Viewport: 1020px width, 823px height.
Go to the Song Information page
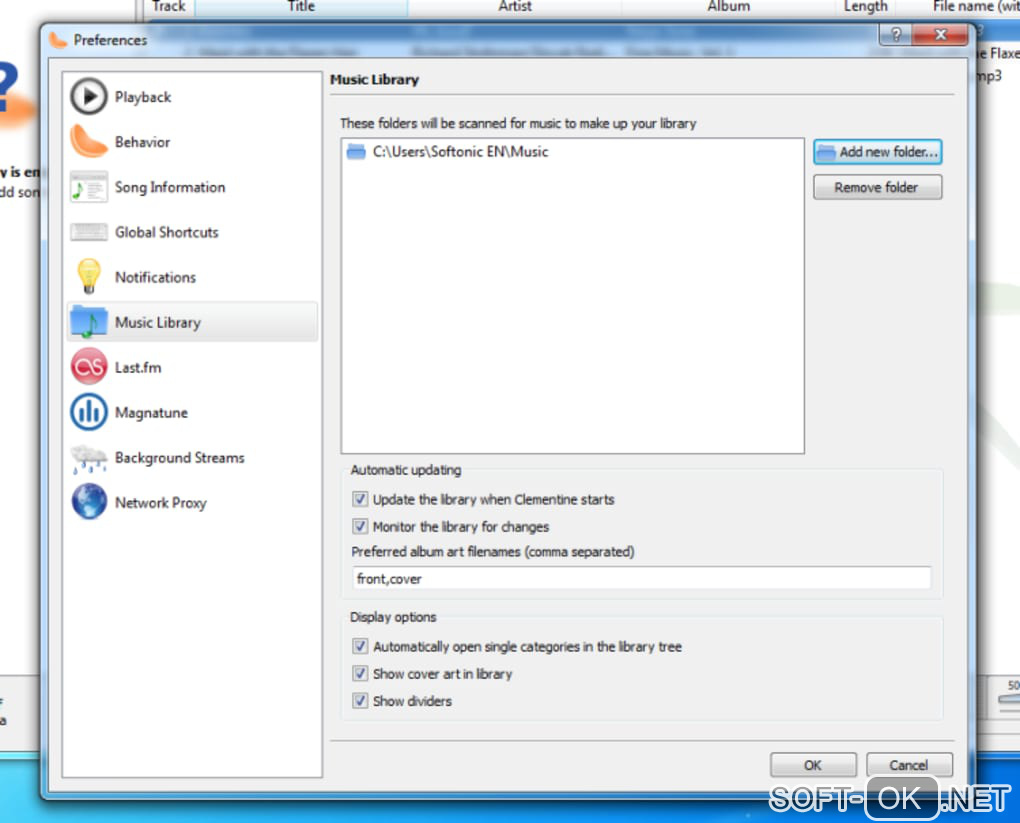(x=192, y=187)
